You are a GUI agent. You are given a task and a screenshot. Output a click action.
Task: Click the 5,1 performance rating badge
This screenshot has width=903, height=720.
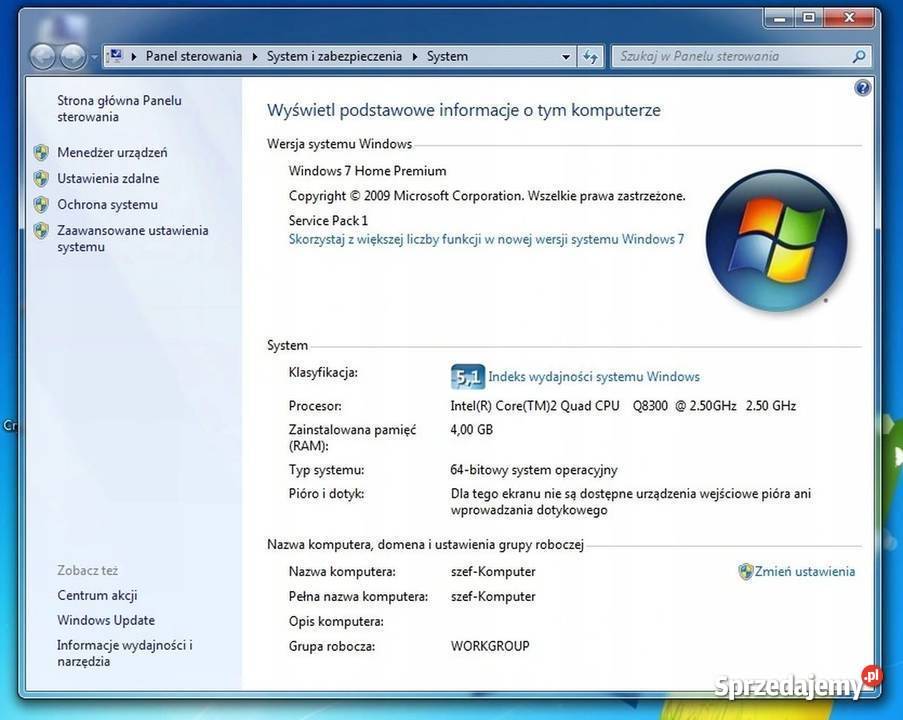click(x=467, y=377)
